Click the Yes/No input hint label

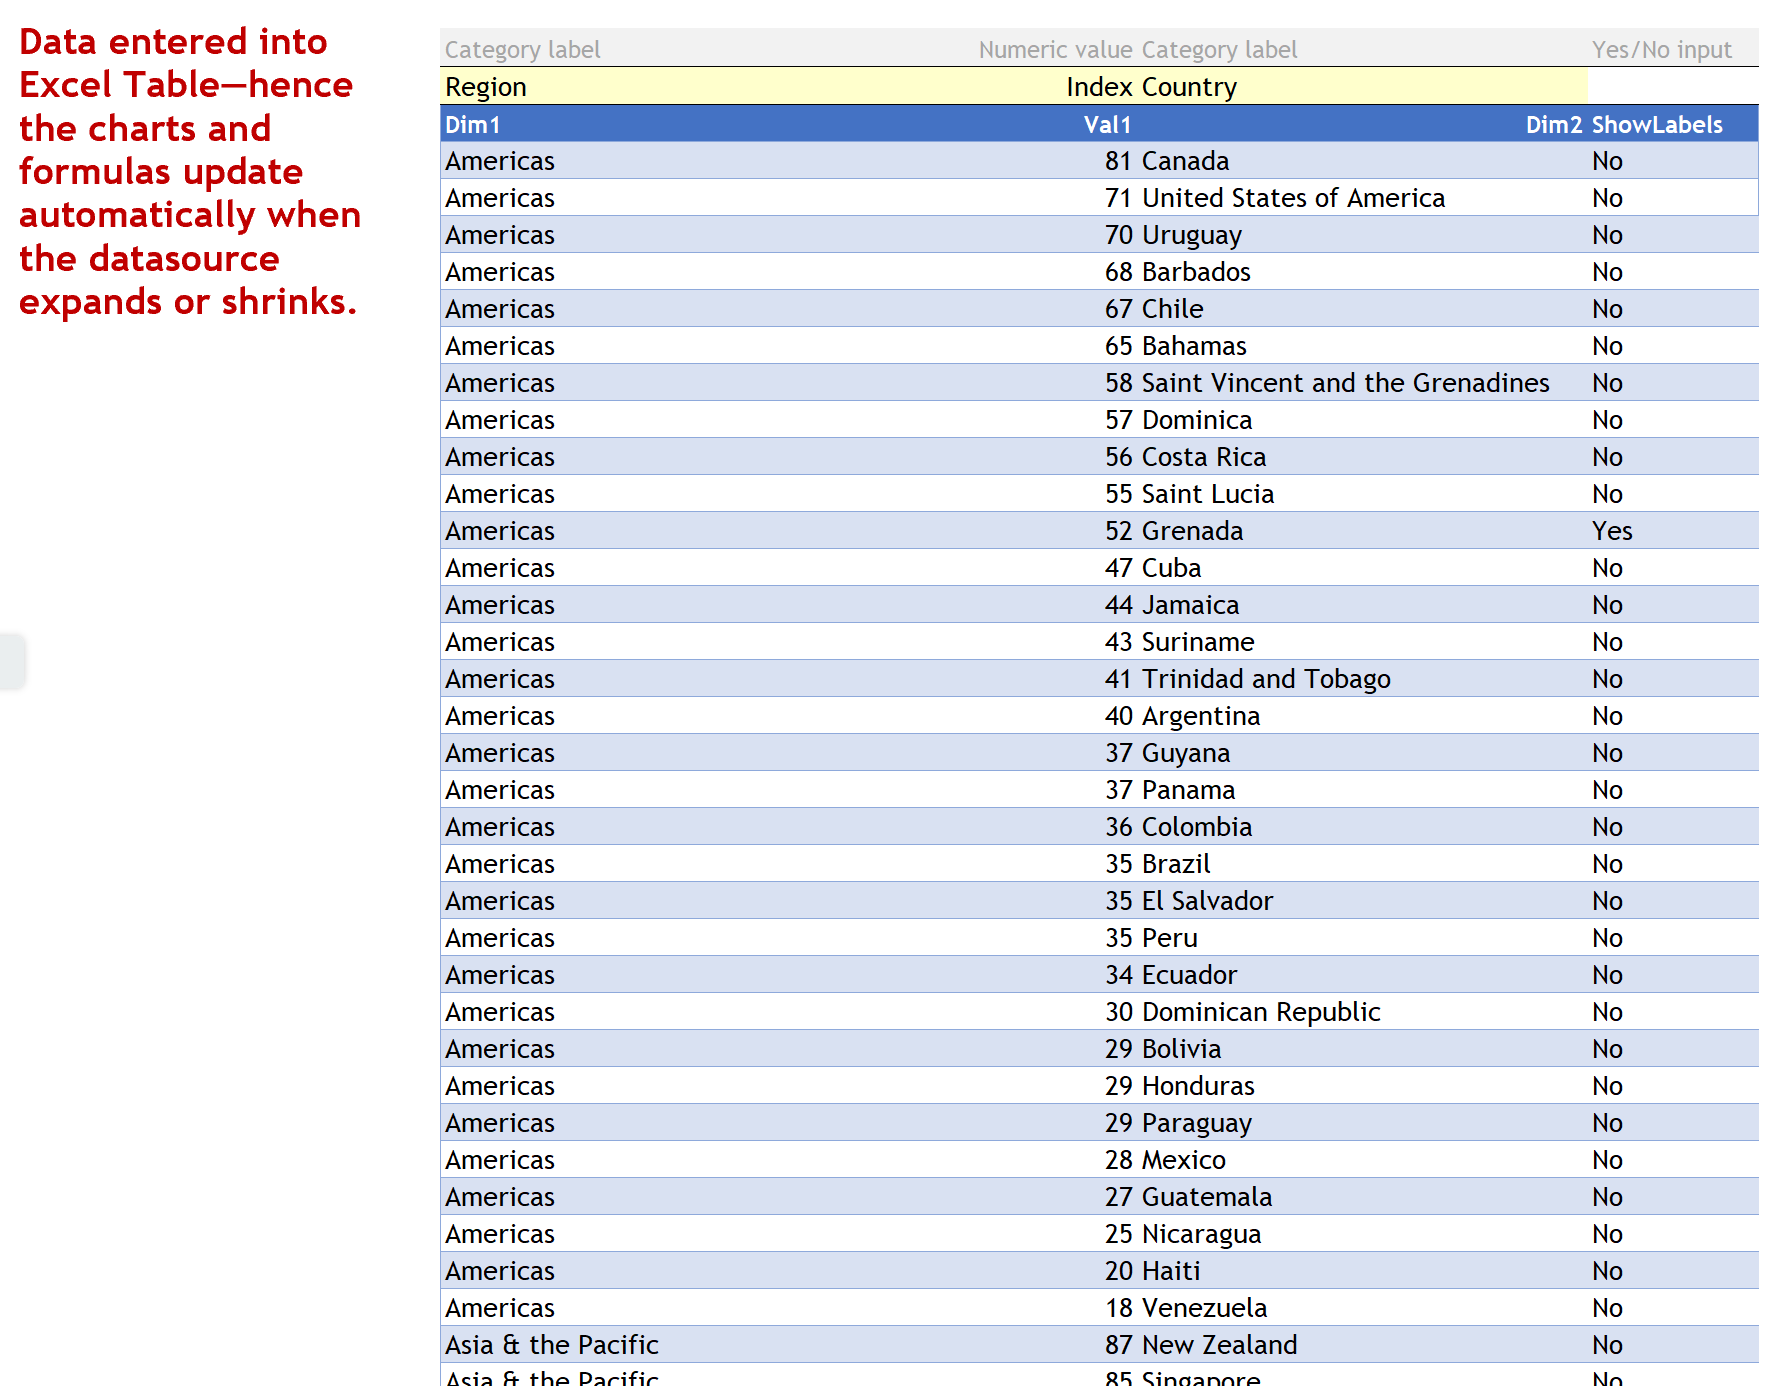point(1661,50)
